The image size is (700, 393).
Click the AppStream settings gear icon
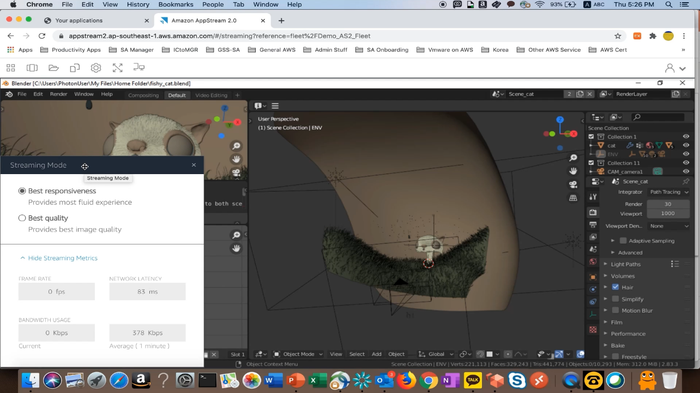(96, 68)
